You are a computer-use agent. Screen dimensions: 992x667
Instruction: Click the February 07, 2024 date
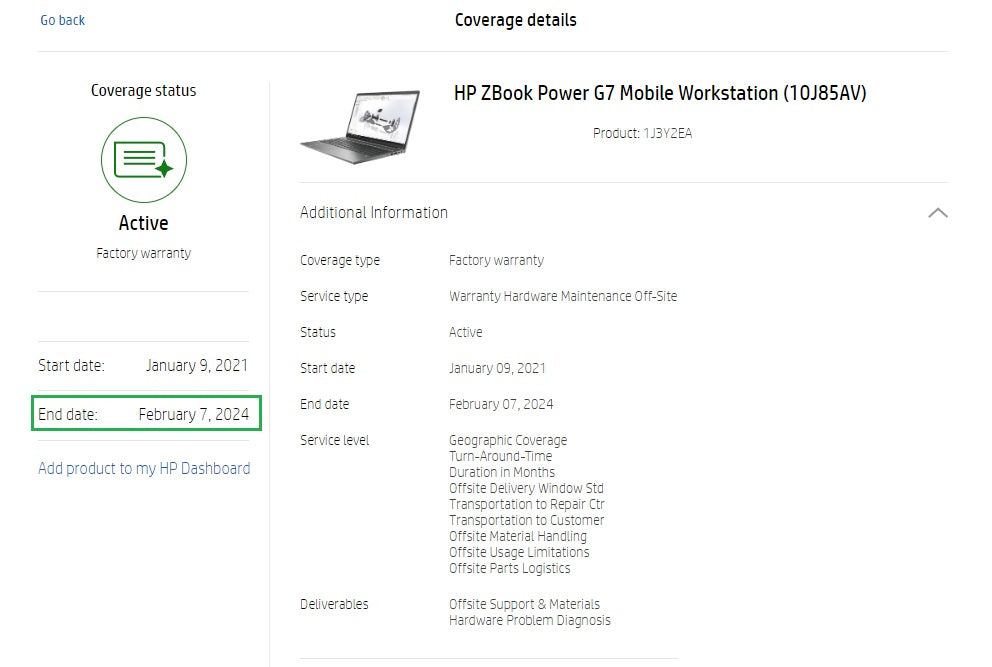click(x=501, y=404)
